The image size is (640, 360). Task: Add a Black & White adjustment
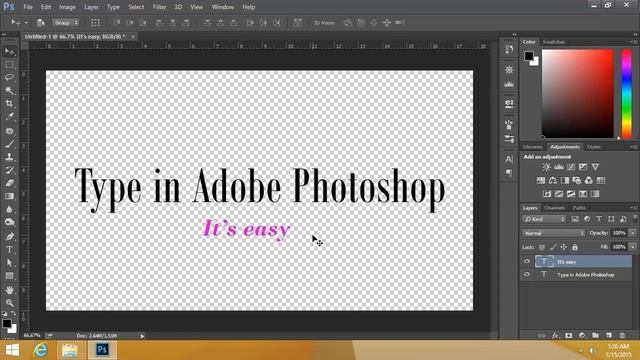[565, 180]
